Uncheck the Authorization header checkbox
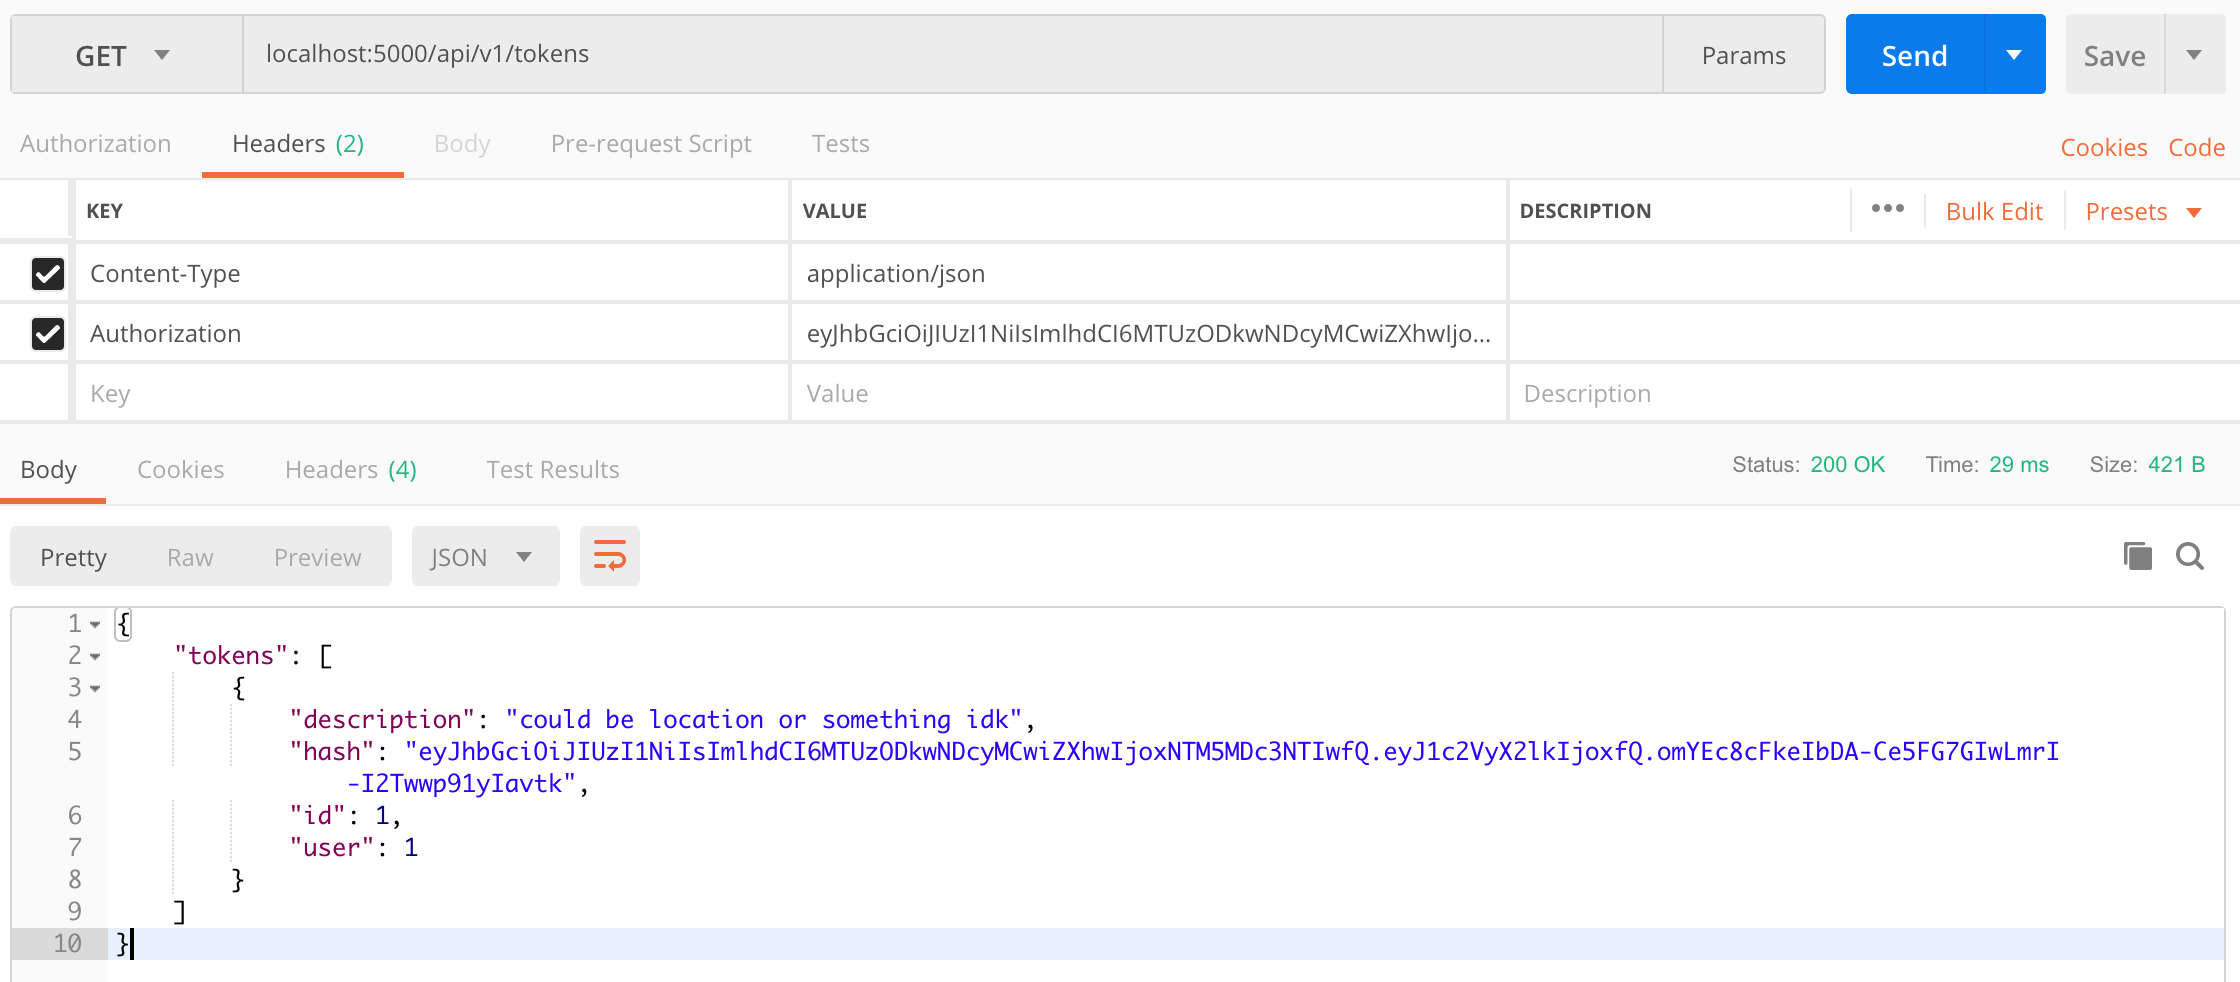Screen dimensions: 2240x982 click(x=48, y=333)
